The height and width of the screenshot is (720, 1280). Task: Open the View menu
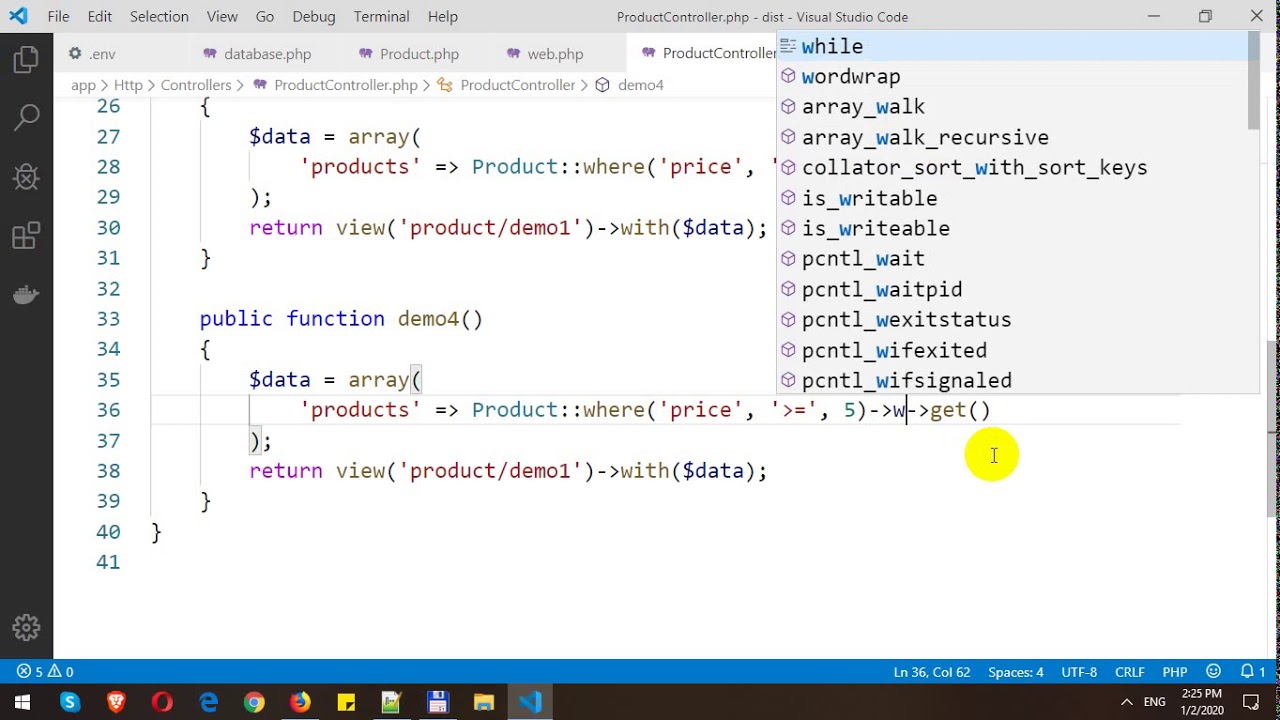point(222,16)
